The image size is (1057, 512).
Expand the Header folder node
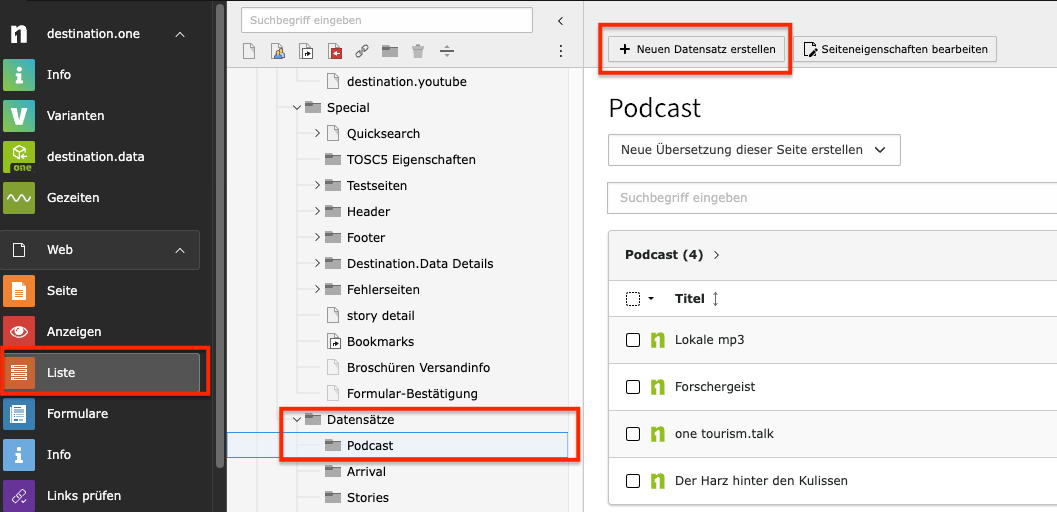317,212
